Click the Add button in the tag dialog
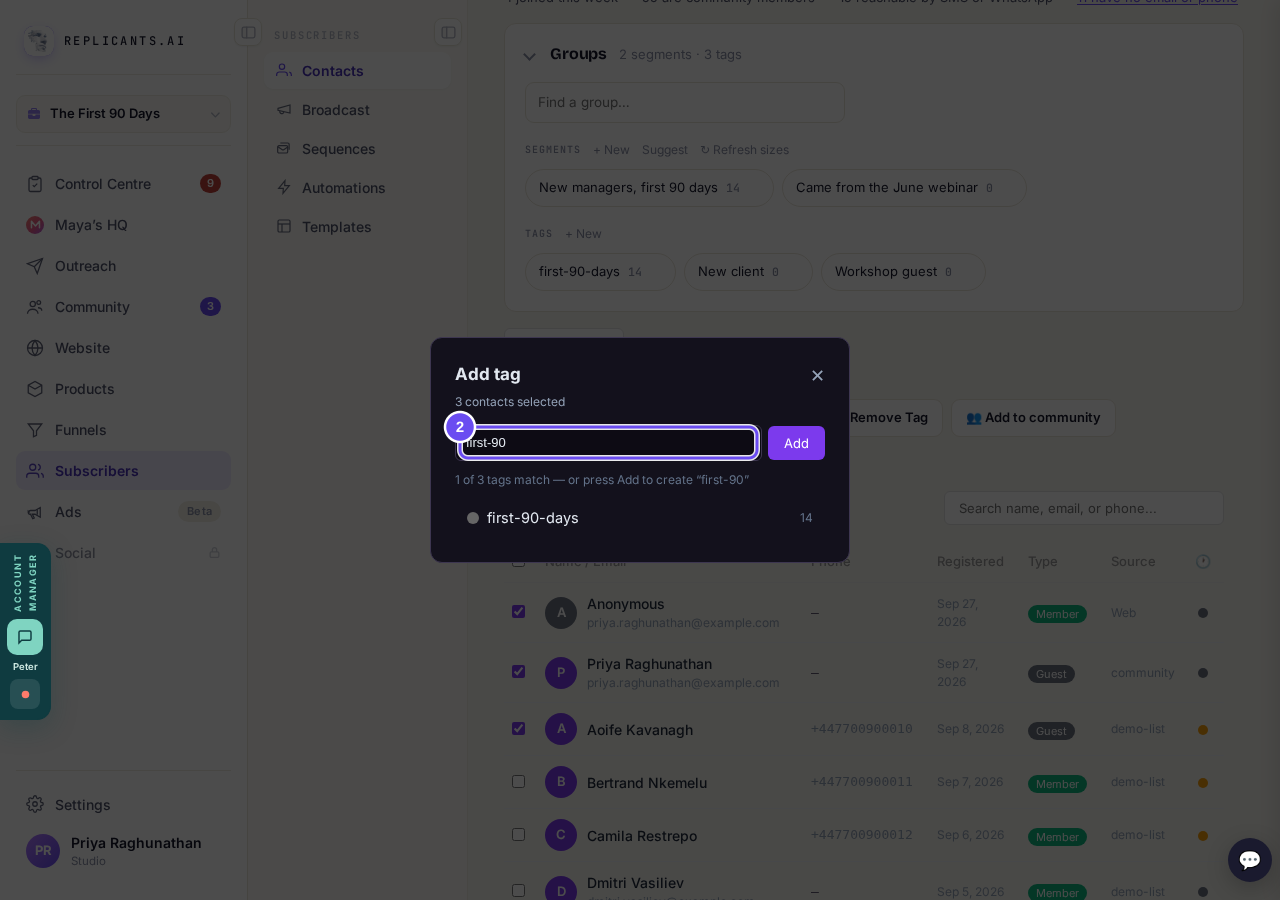1280x900 pixels. click(796, 443)
